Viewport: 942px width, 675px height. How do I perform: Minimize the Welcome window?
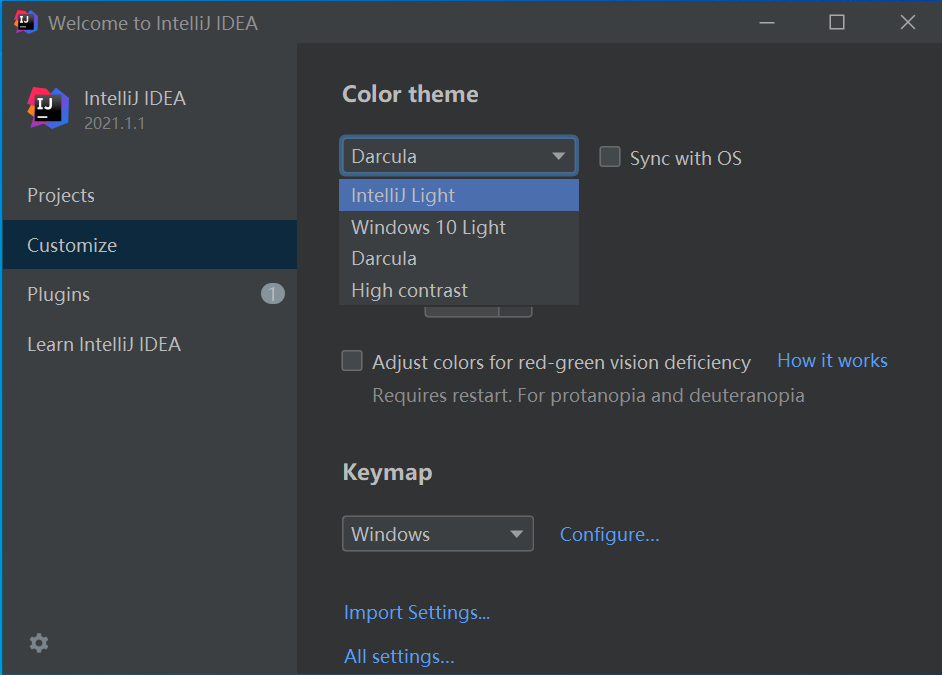[767, 23]
